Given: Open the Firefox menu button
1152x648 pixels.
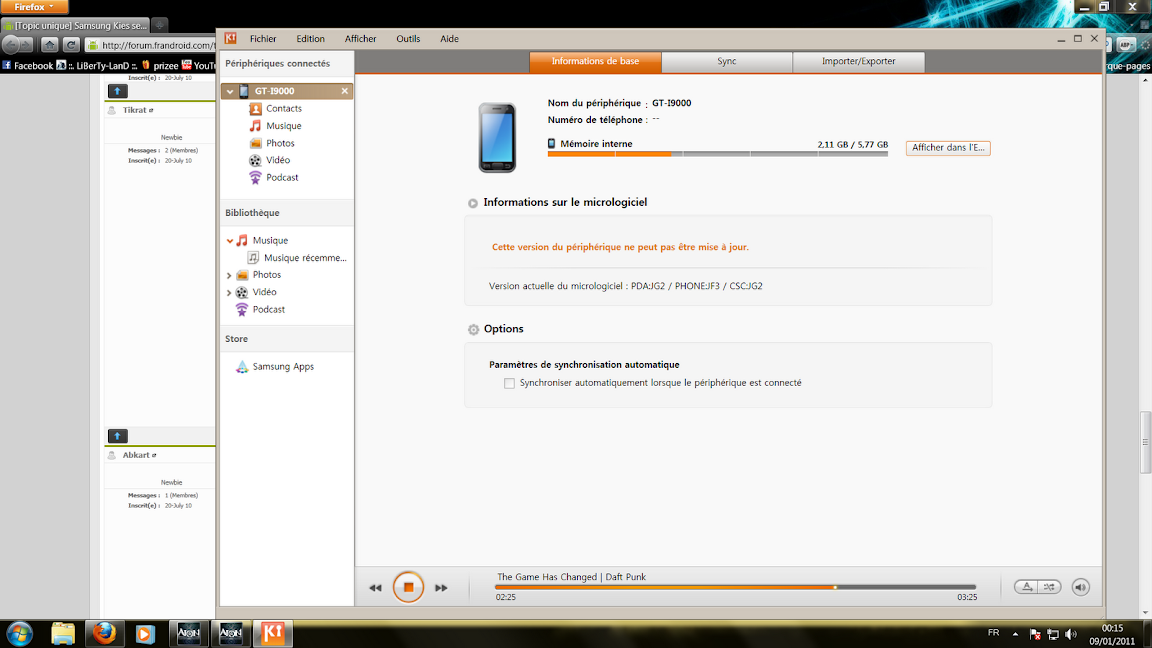Looking at the screenshot, I should [x=34, y=7].
